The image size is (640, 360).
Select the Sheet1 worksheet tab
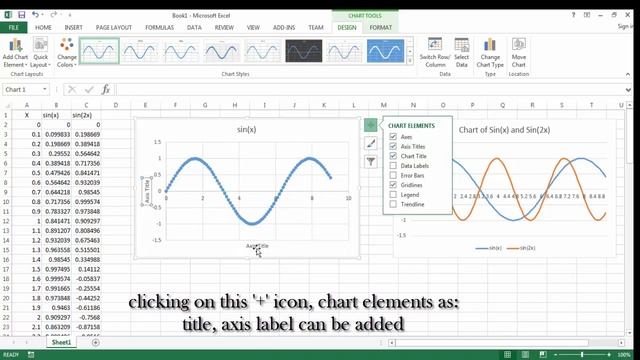61,342
